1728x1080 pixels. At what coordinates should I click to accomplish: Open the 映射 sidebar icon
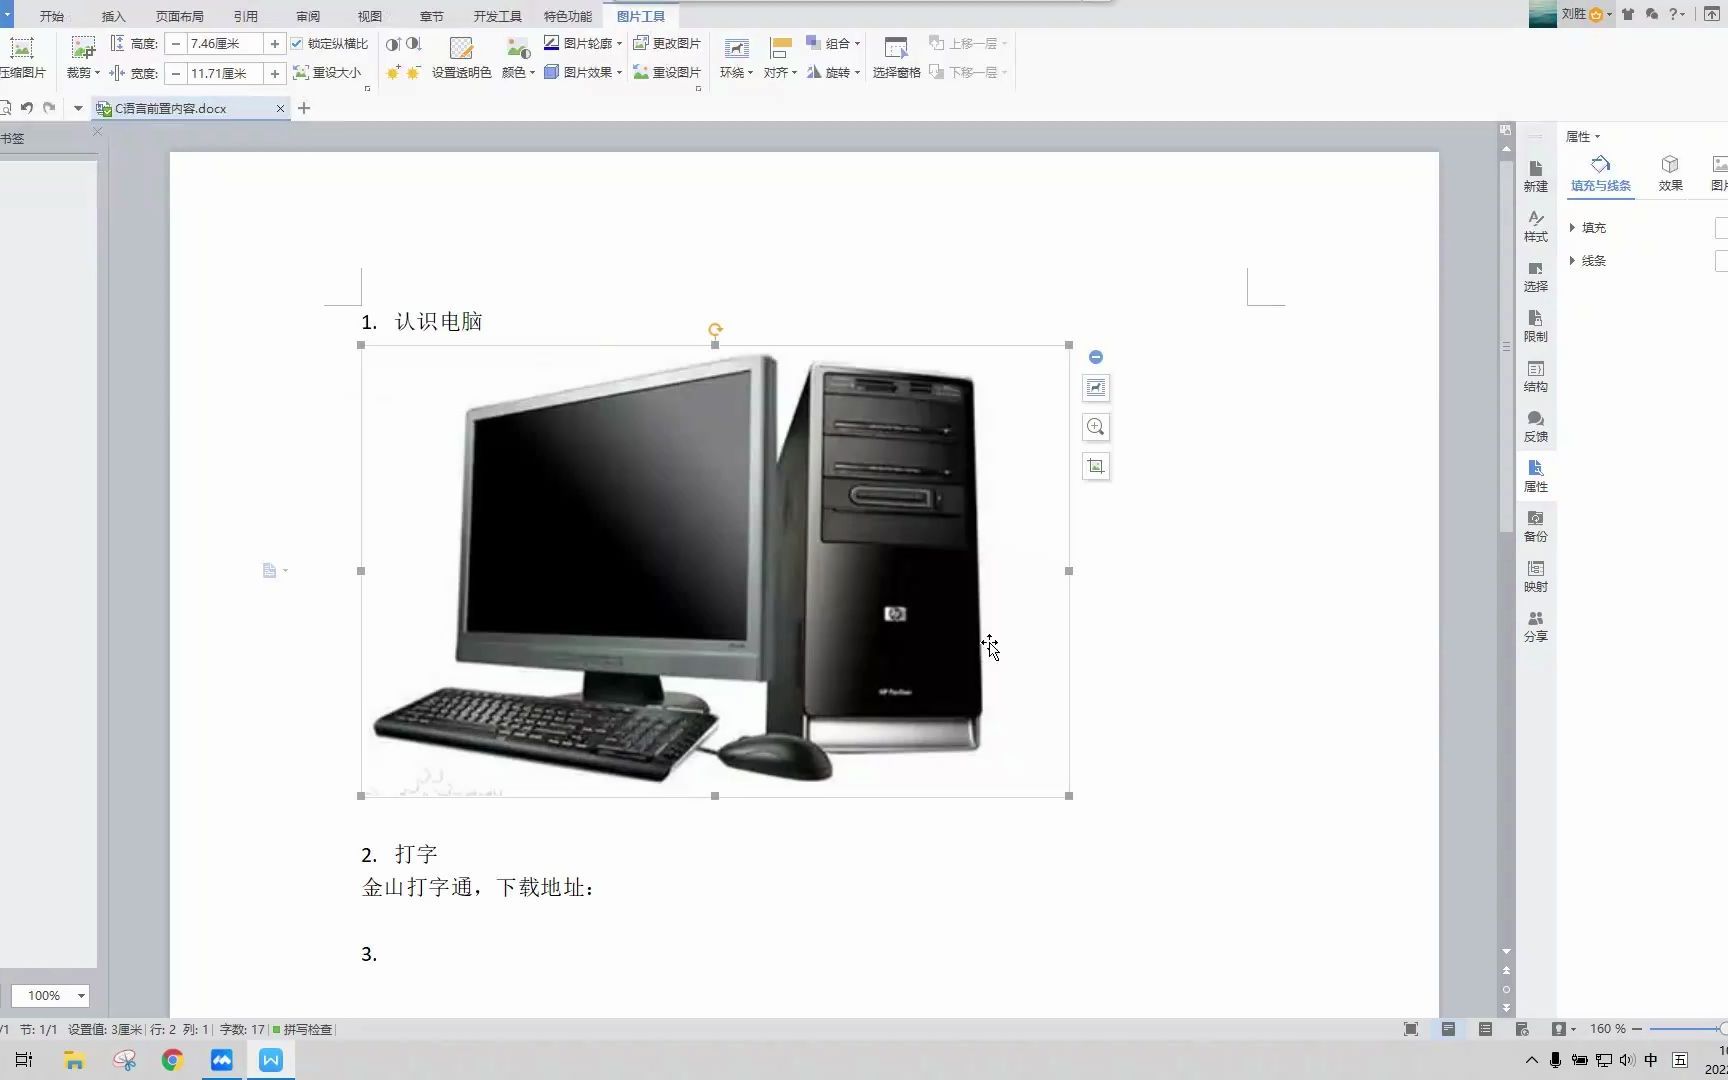click(x=1535, y=576)
